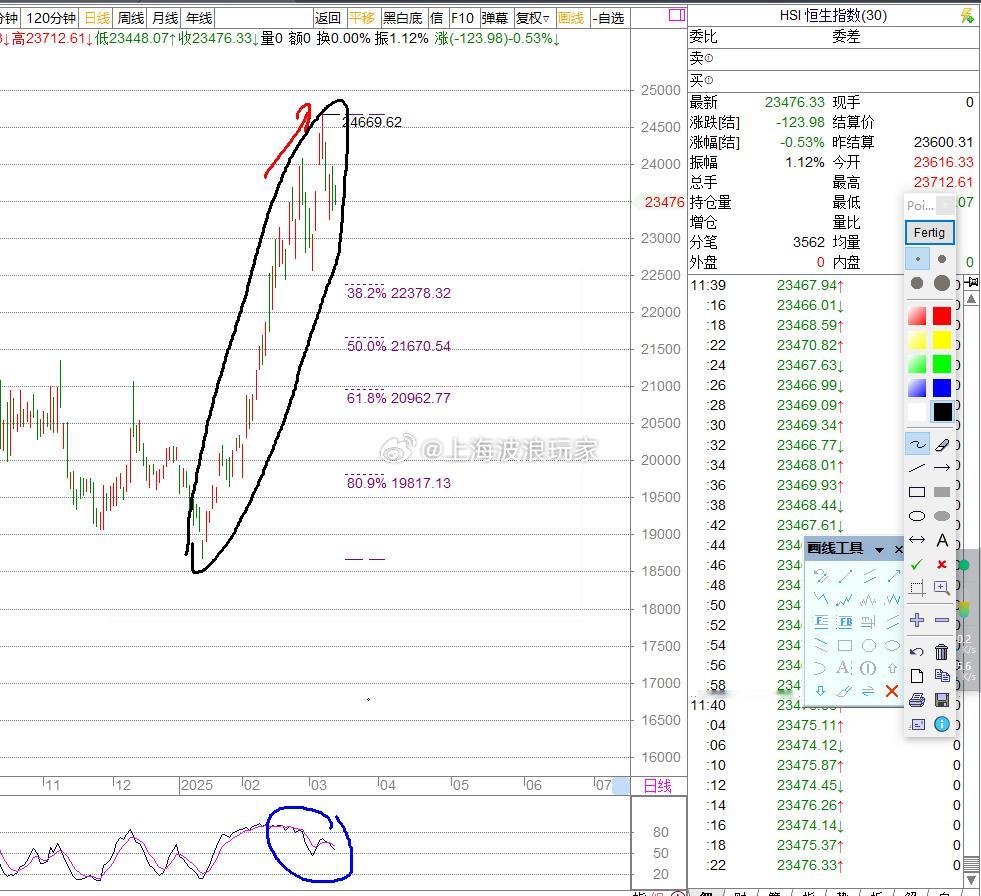Screen dimensions: 981x896
Task: Choose rectangle shape in 画线工具 panel
Action: (x=845, y=645)
